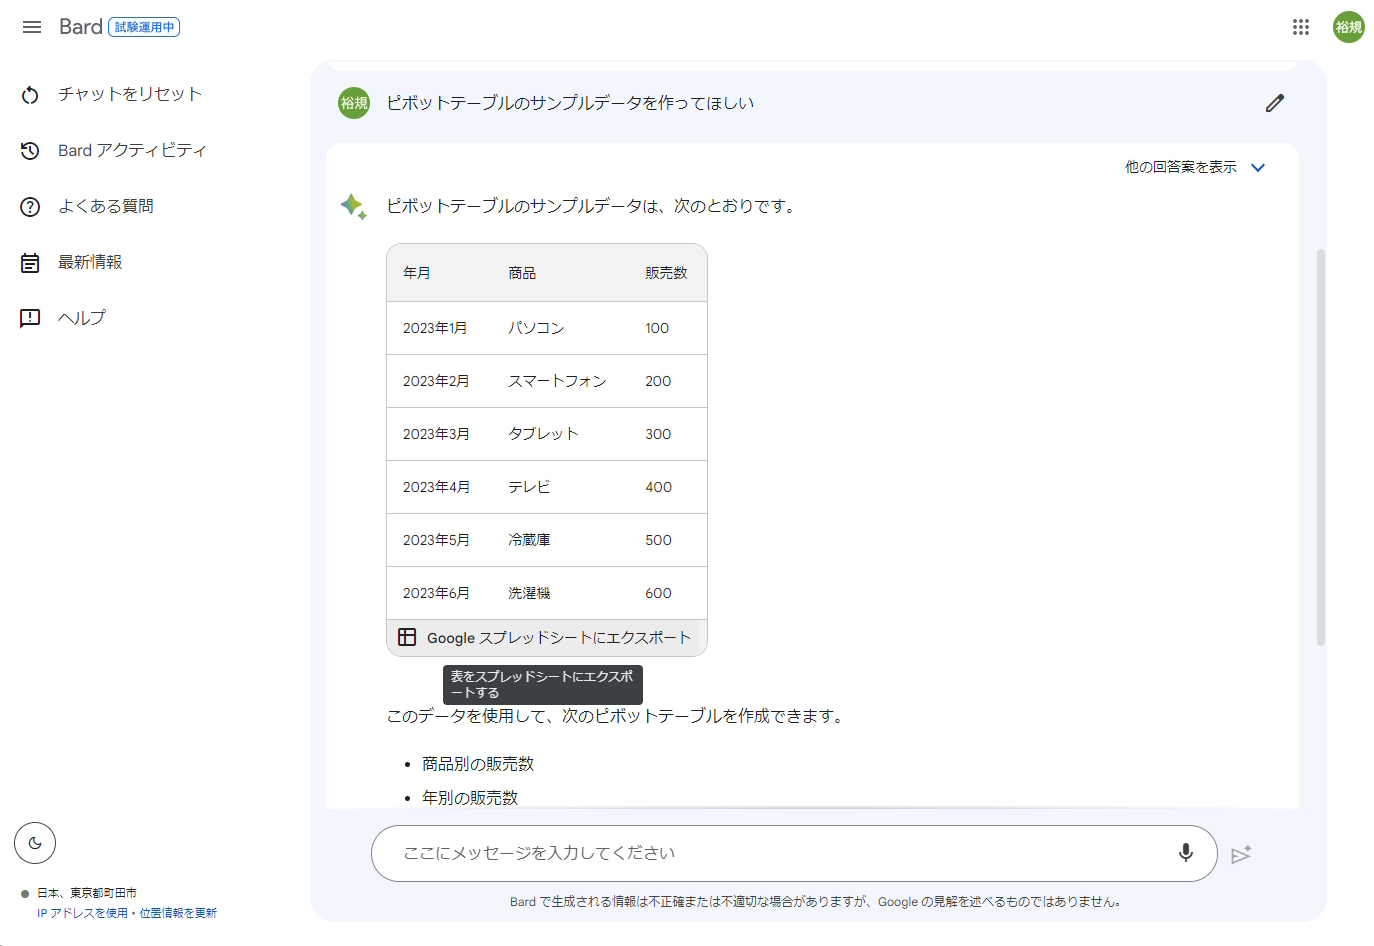Open the navigation hamburger menu

[31, 27]
